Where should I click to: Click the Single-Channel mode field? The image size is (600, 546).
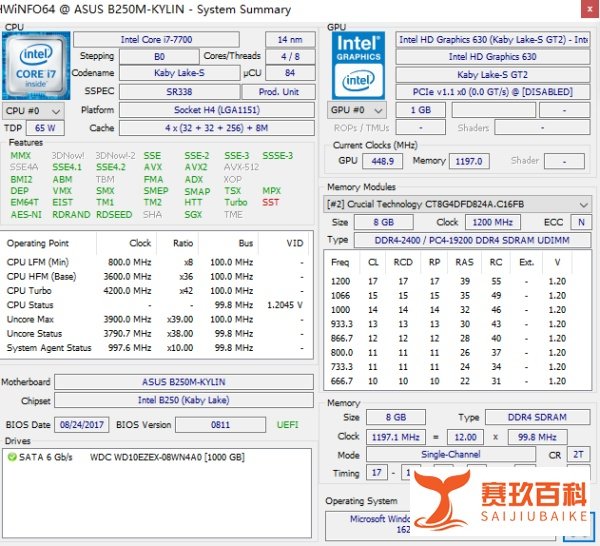pyautogui.click(x=451, y=455)
